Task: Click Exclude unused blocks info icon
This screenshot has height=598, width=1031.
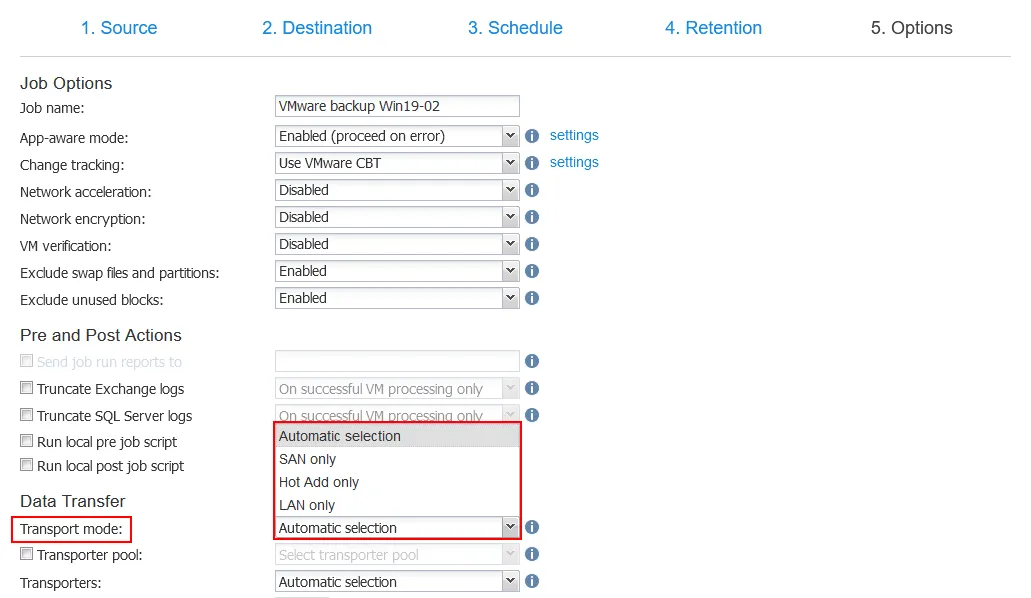Action: coord(532,298)
